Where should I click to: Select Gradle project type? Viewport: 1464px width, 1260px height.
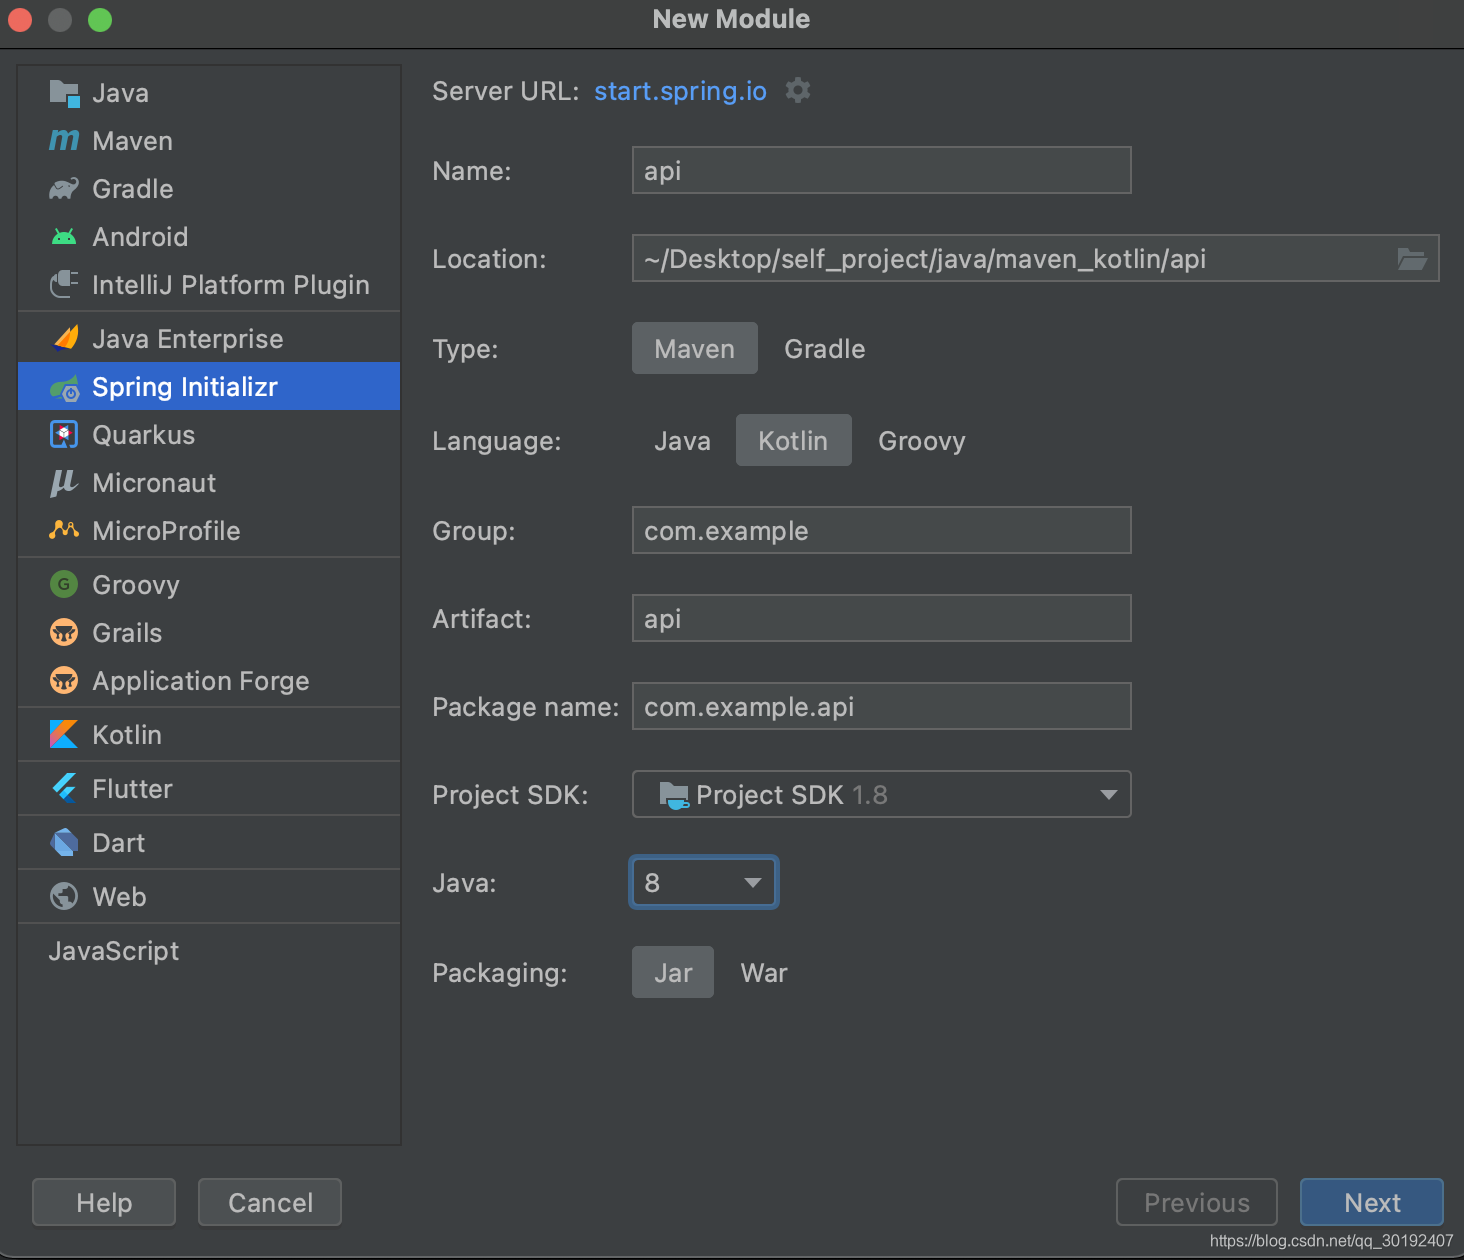[825, 348]
